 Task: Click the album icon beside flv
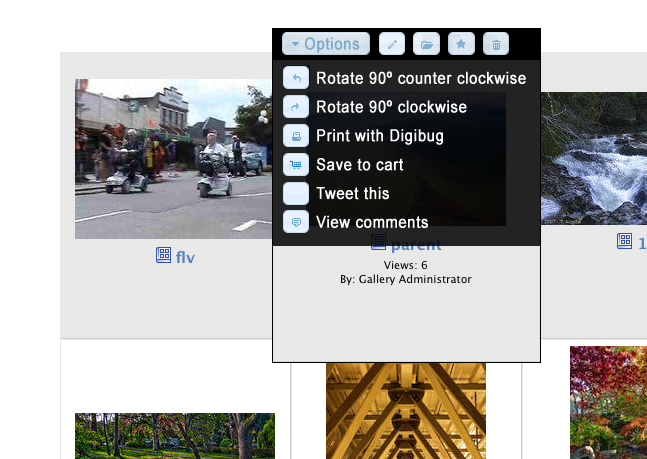[x=163, y=255]
